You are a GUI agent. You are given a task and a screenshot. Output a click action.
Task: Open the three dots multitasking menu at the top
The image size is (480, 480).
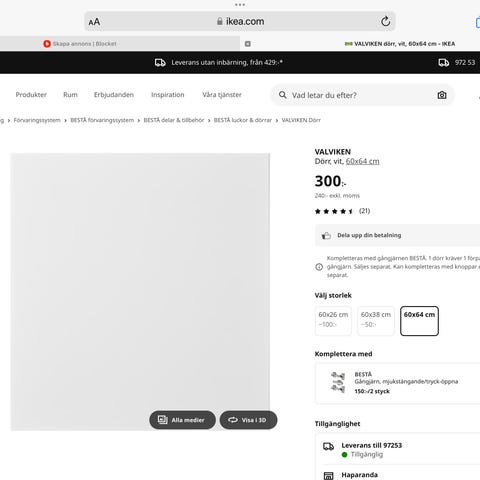click(x=240, y=5)
